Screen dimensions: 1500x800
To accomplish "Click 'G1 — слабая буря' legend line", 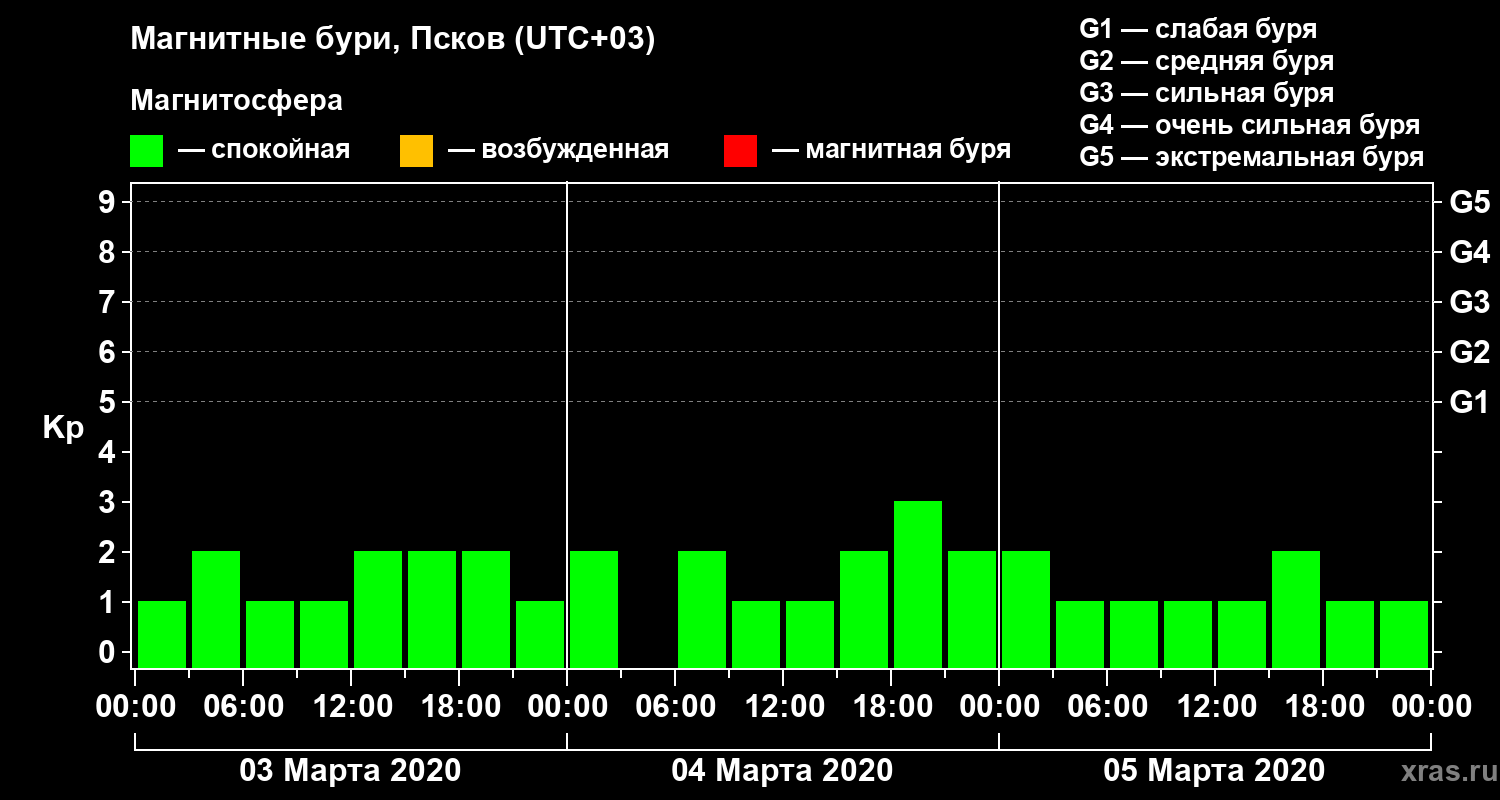I will click(x=1198, y=29).
